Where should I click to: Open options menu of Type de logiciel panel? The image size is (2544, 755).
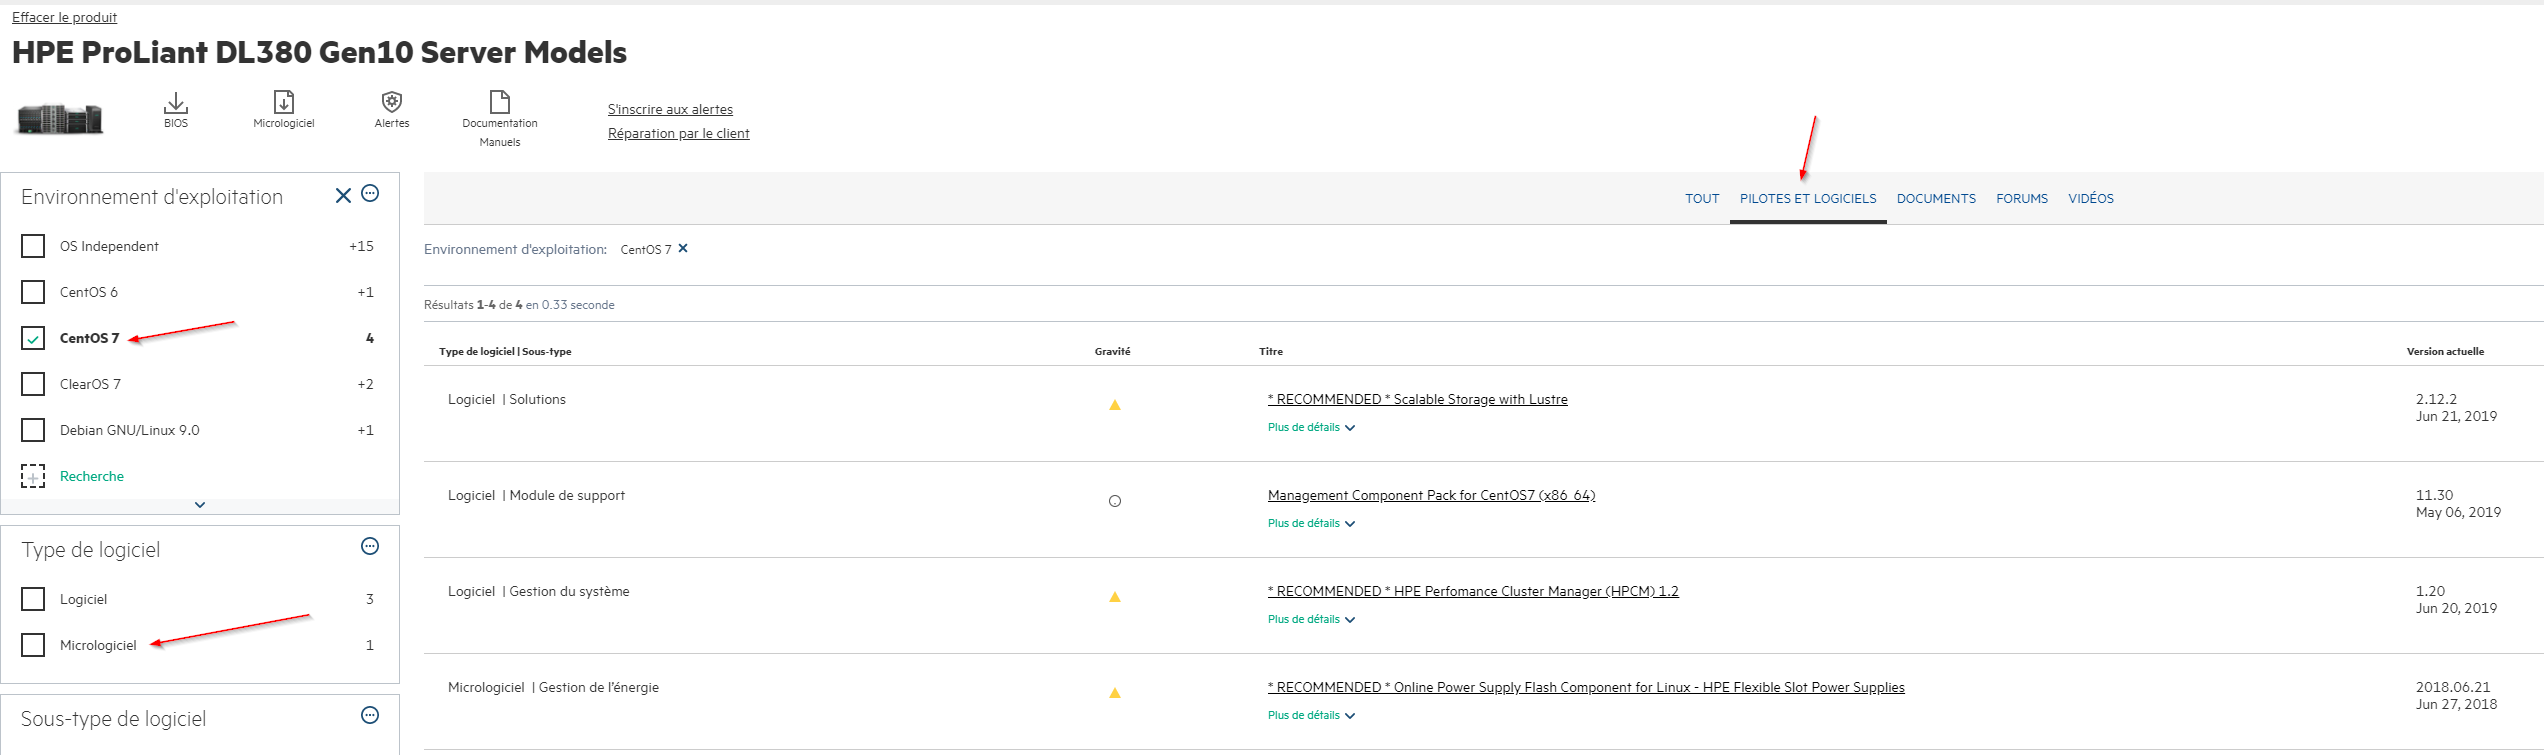pyautogui.click(x=370, y=546)
